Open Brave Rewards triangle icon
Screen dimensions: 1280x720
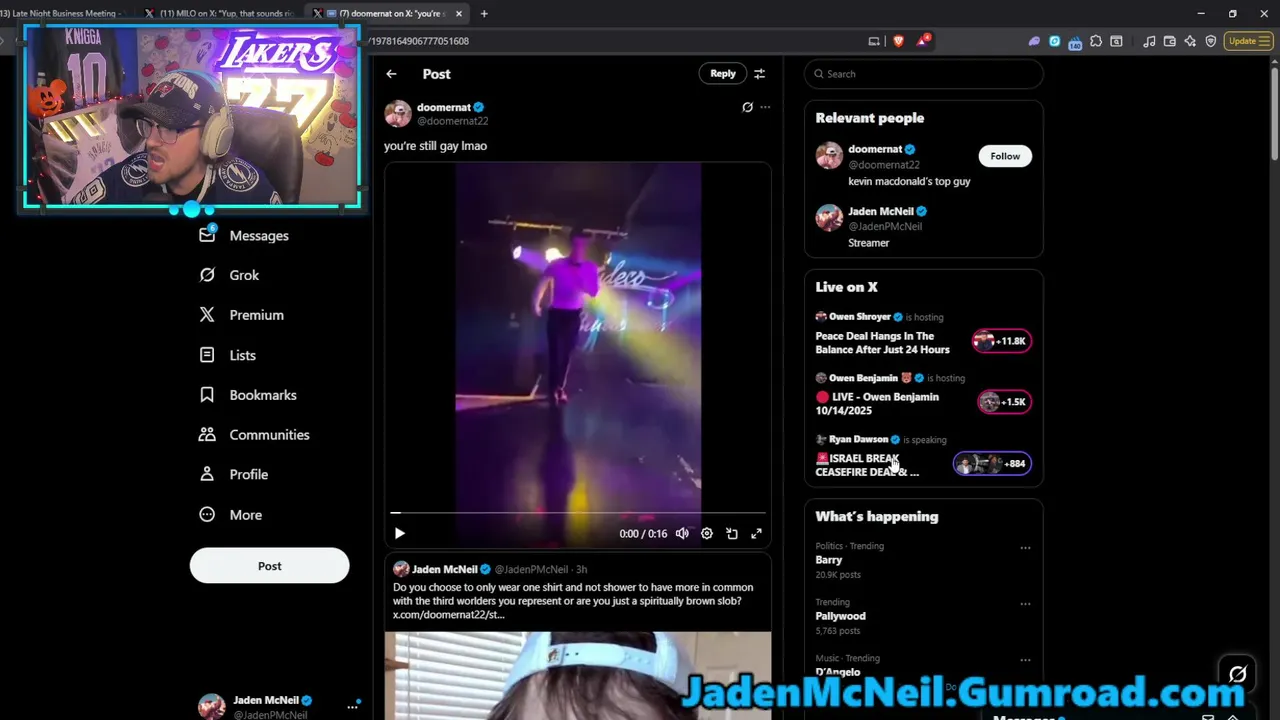[922, 41]
